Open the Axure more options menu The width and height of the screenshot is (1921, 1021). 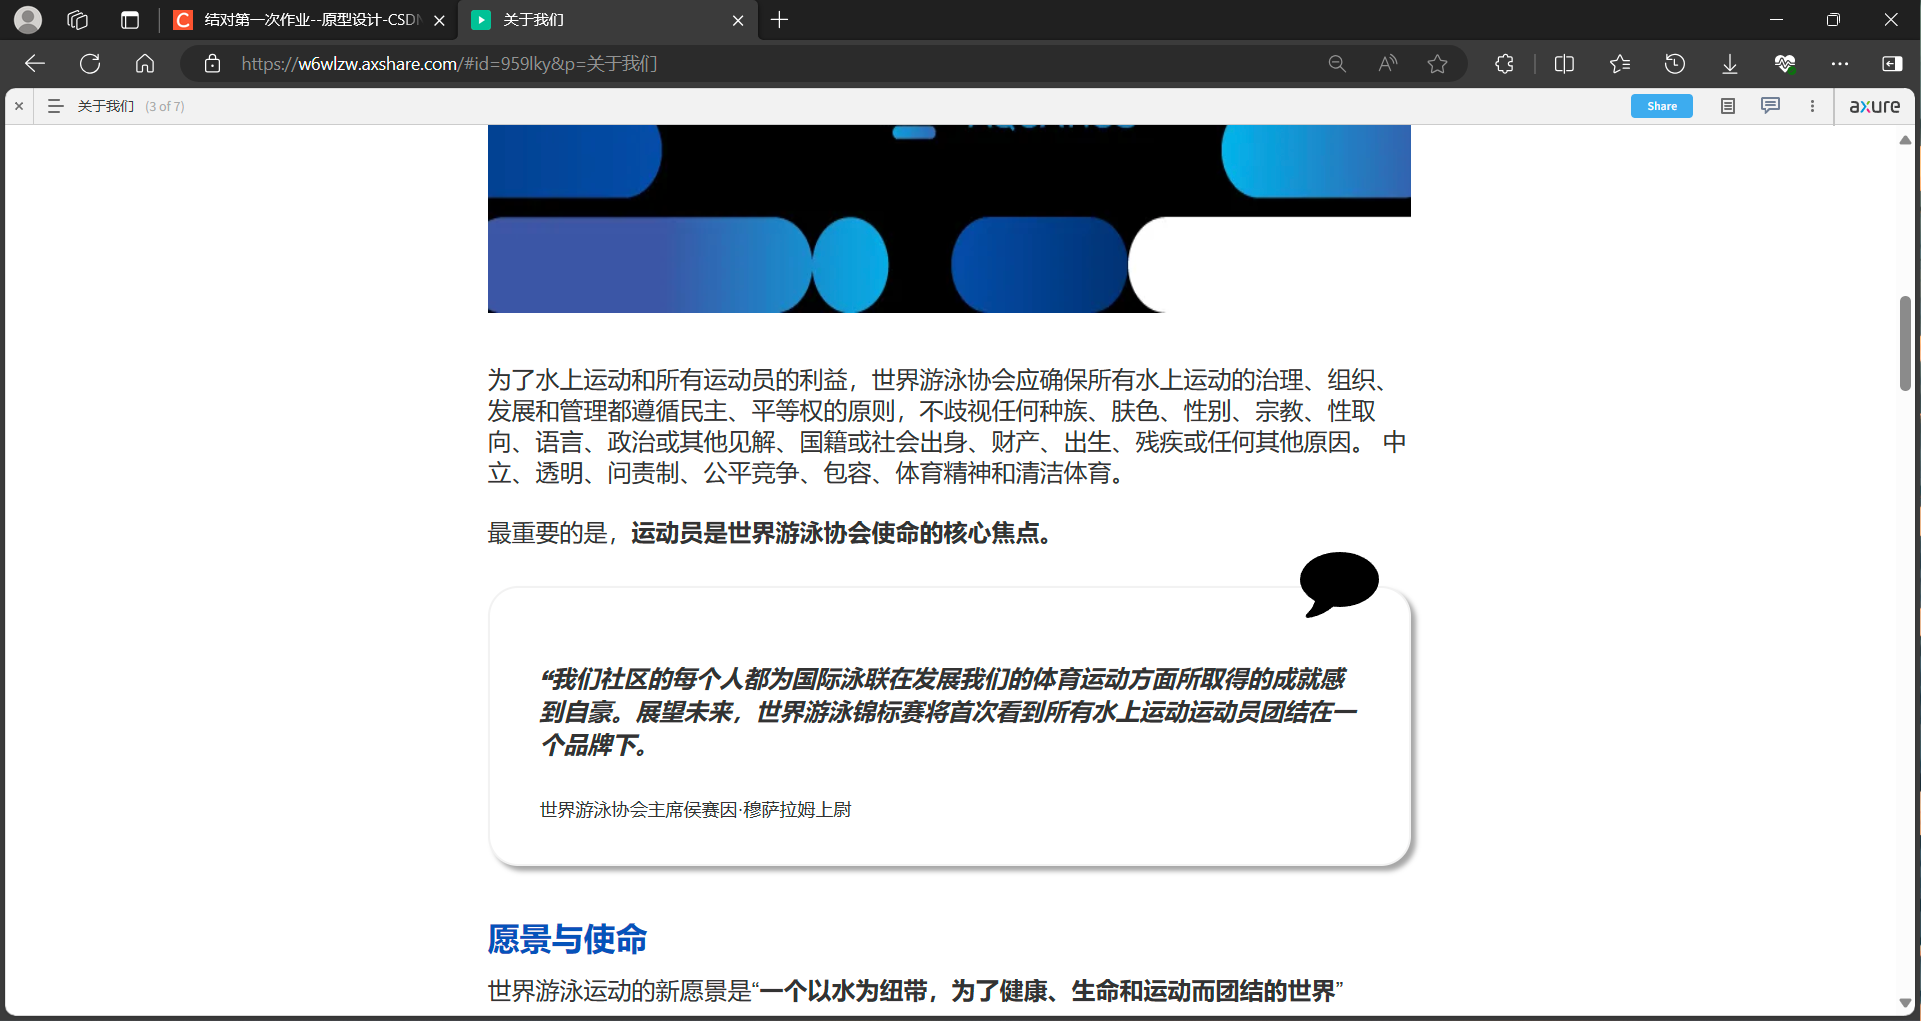pos(1812,106)
